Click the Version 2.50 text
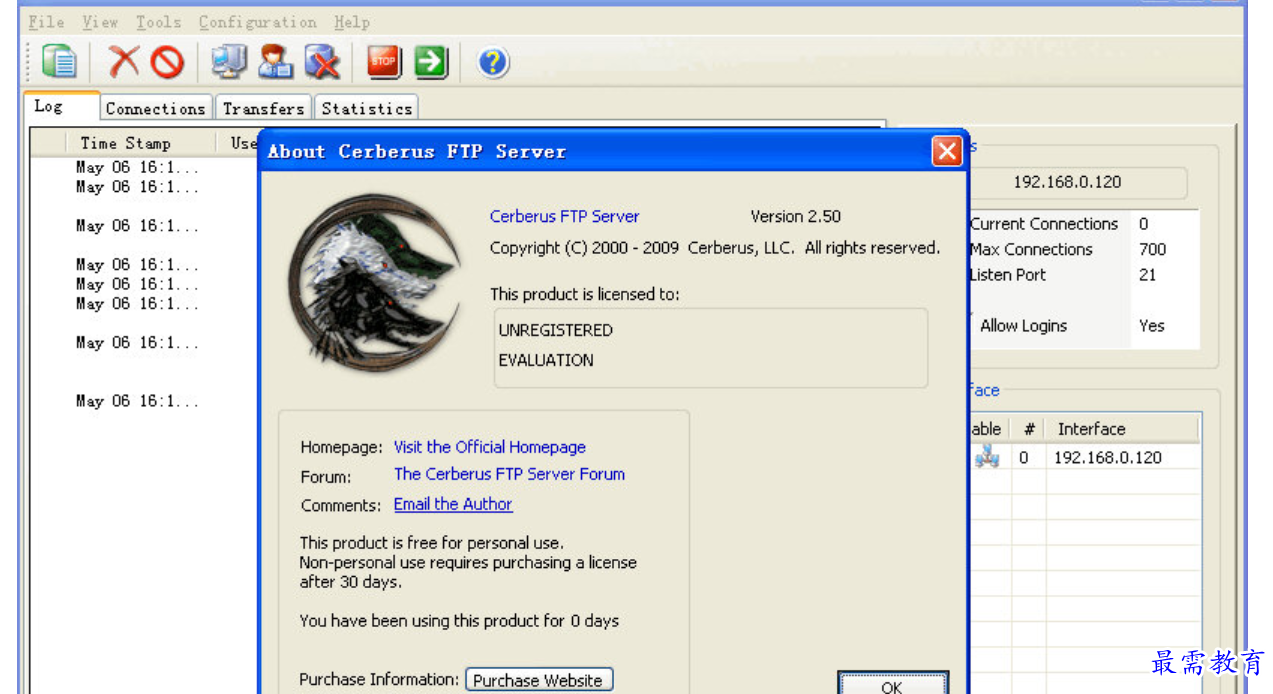The width and height of the screenshot is (1273, 694). [x=796, y=216]
